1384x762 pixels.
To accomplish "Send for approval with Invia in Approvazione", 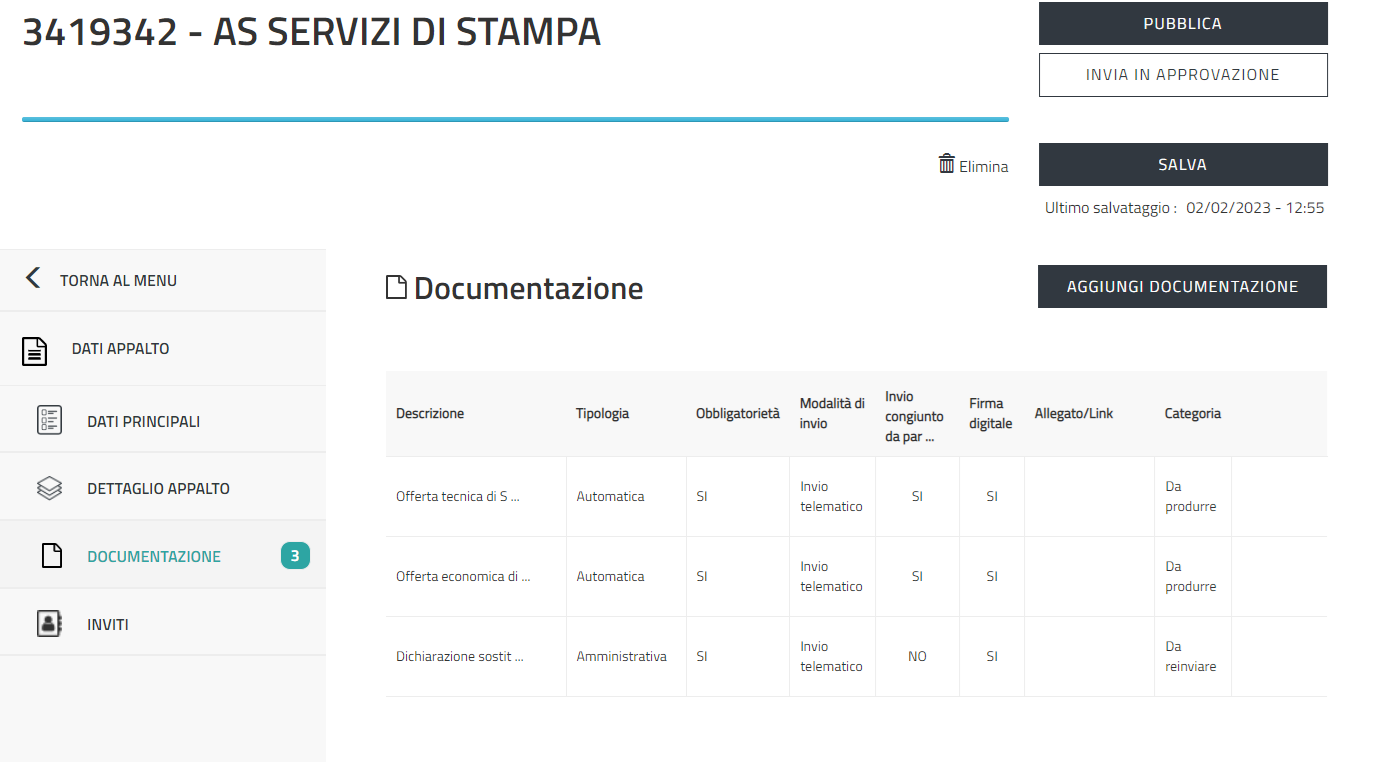I will (1182, 75).
